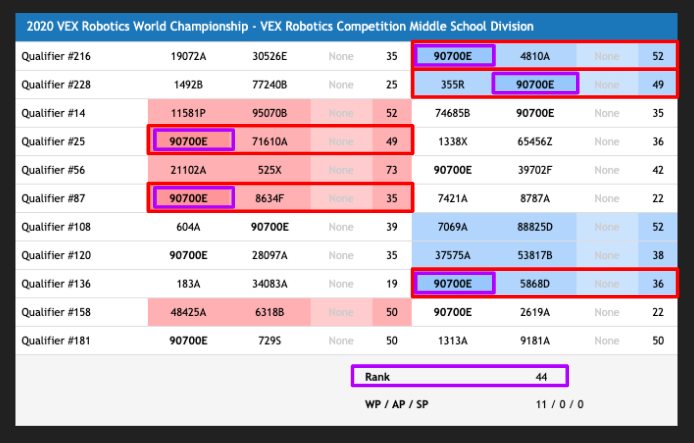Click team 183A

[188, 284]
